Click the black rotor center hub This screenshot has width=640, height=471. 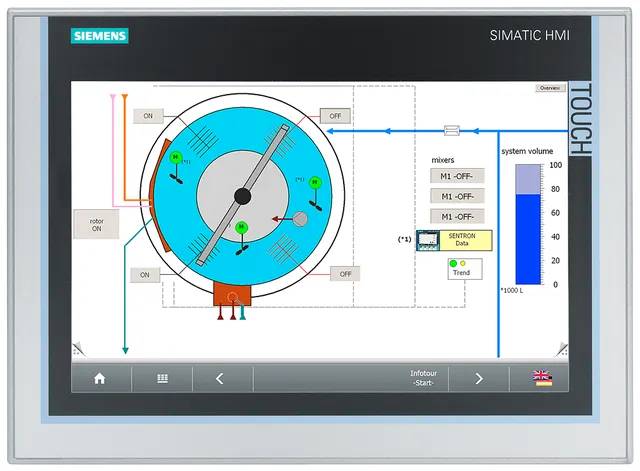click(242, 196)
